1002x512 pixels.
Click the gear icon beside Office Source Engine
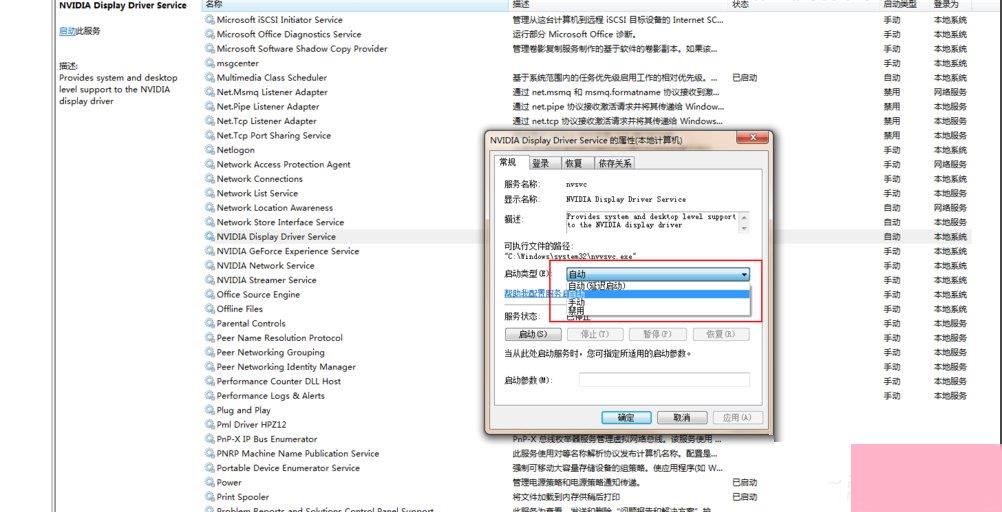tap(210, 295)
